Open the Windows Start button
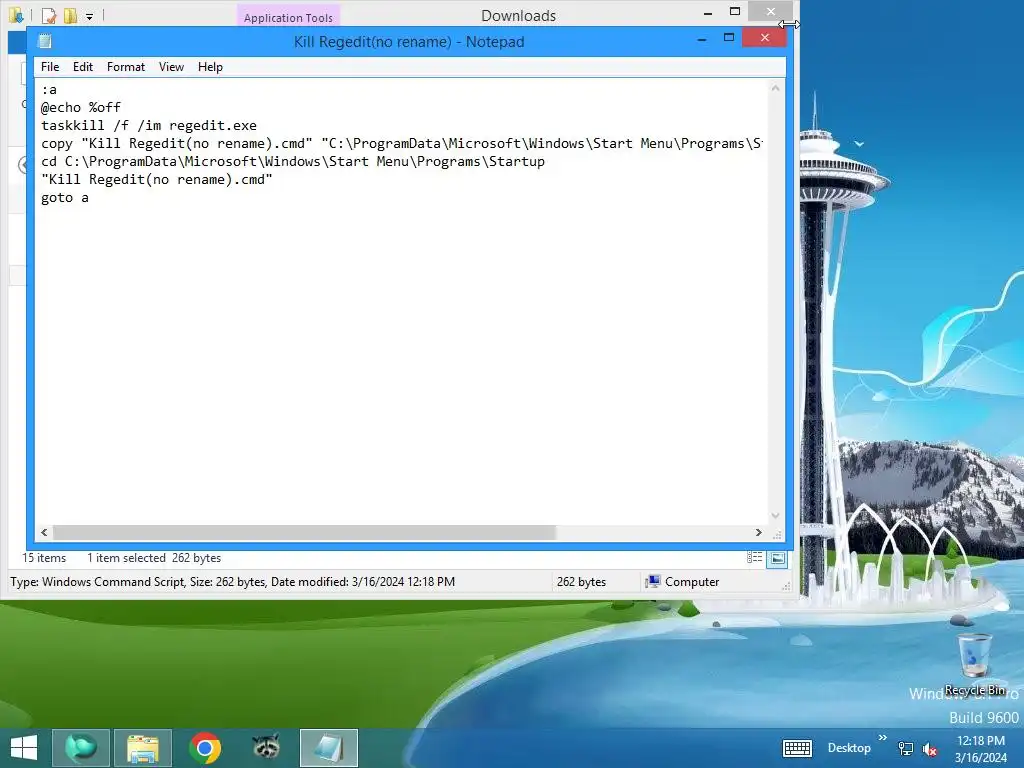Screen dimensions: 1024x768 coord(24,748)
